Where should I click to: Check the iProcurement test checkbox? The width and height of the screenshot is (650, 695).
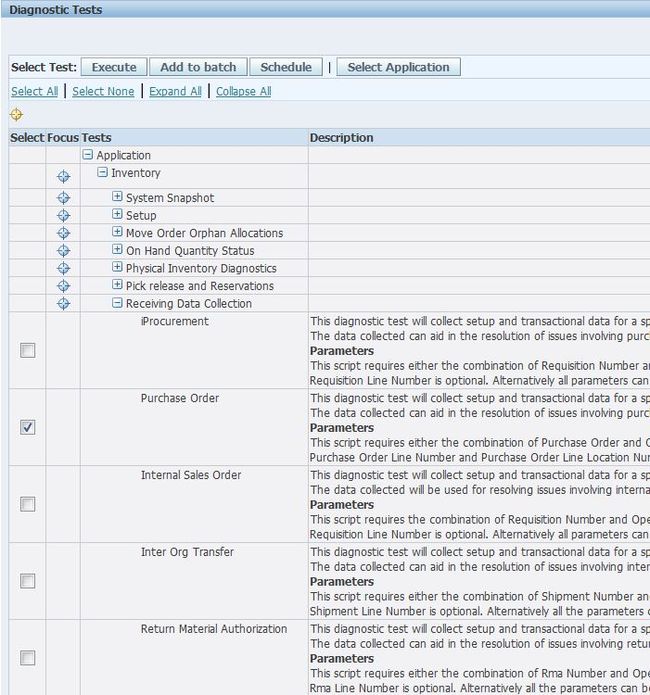[27, 351]
